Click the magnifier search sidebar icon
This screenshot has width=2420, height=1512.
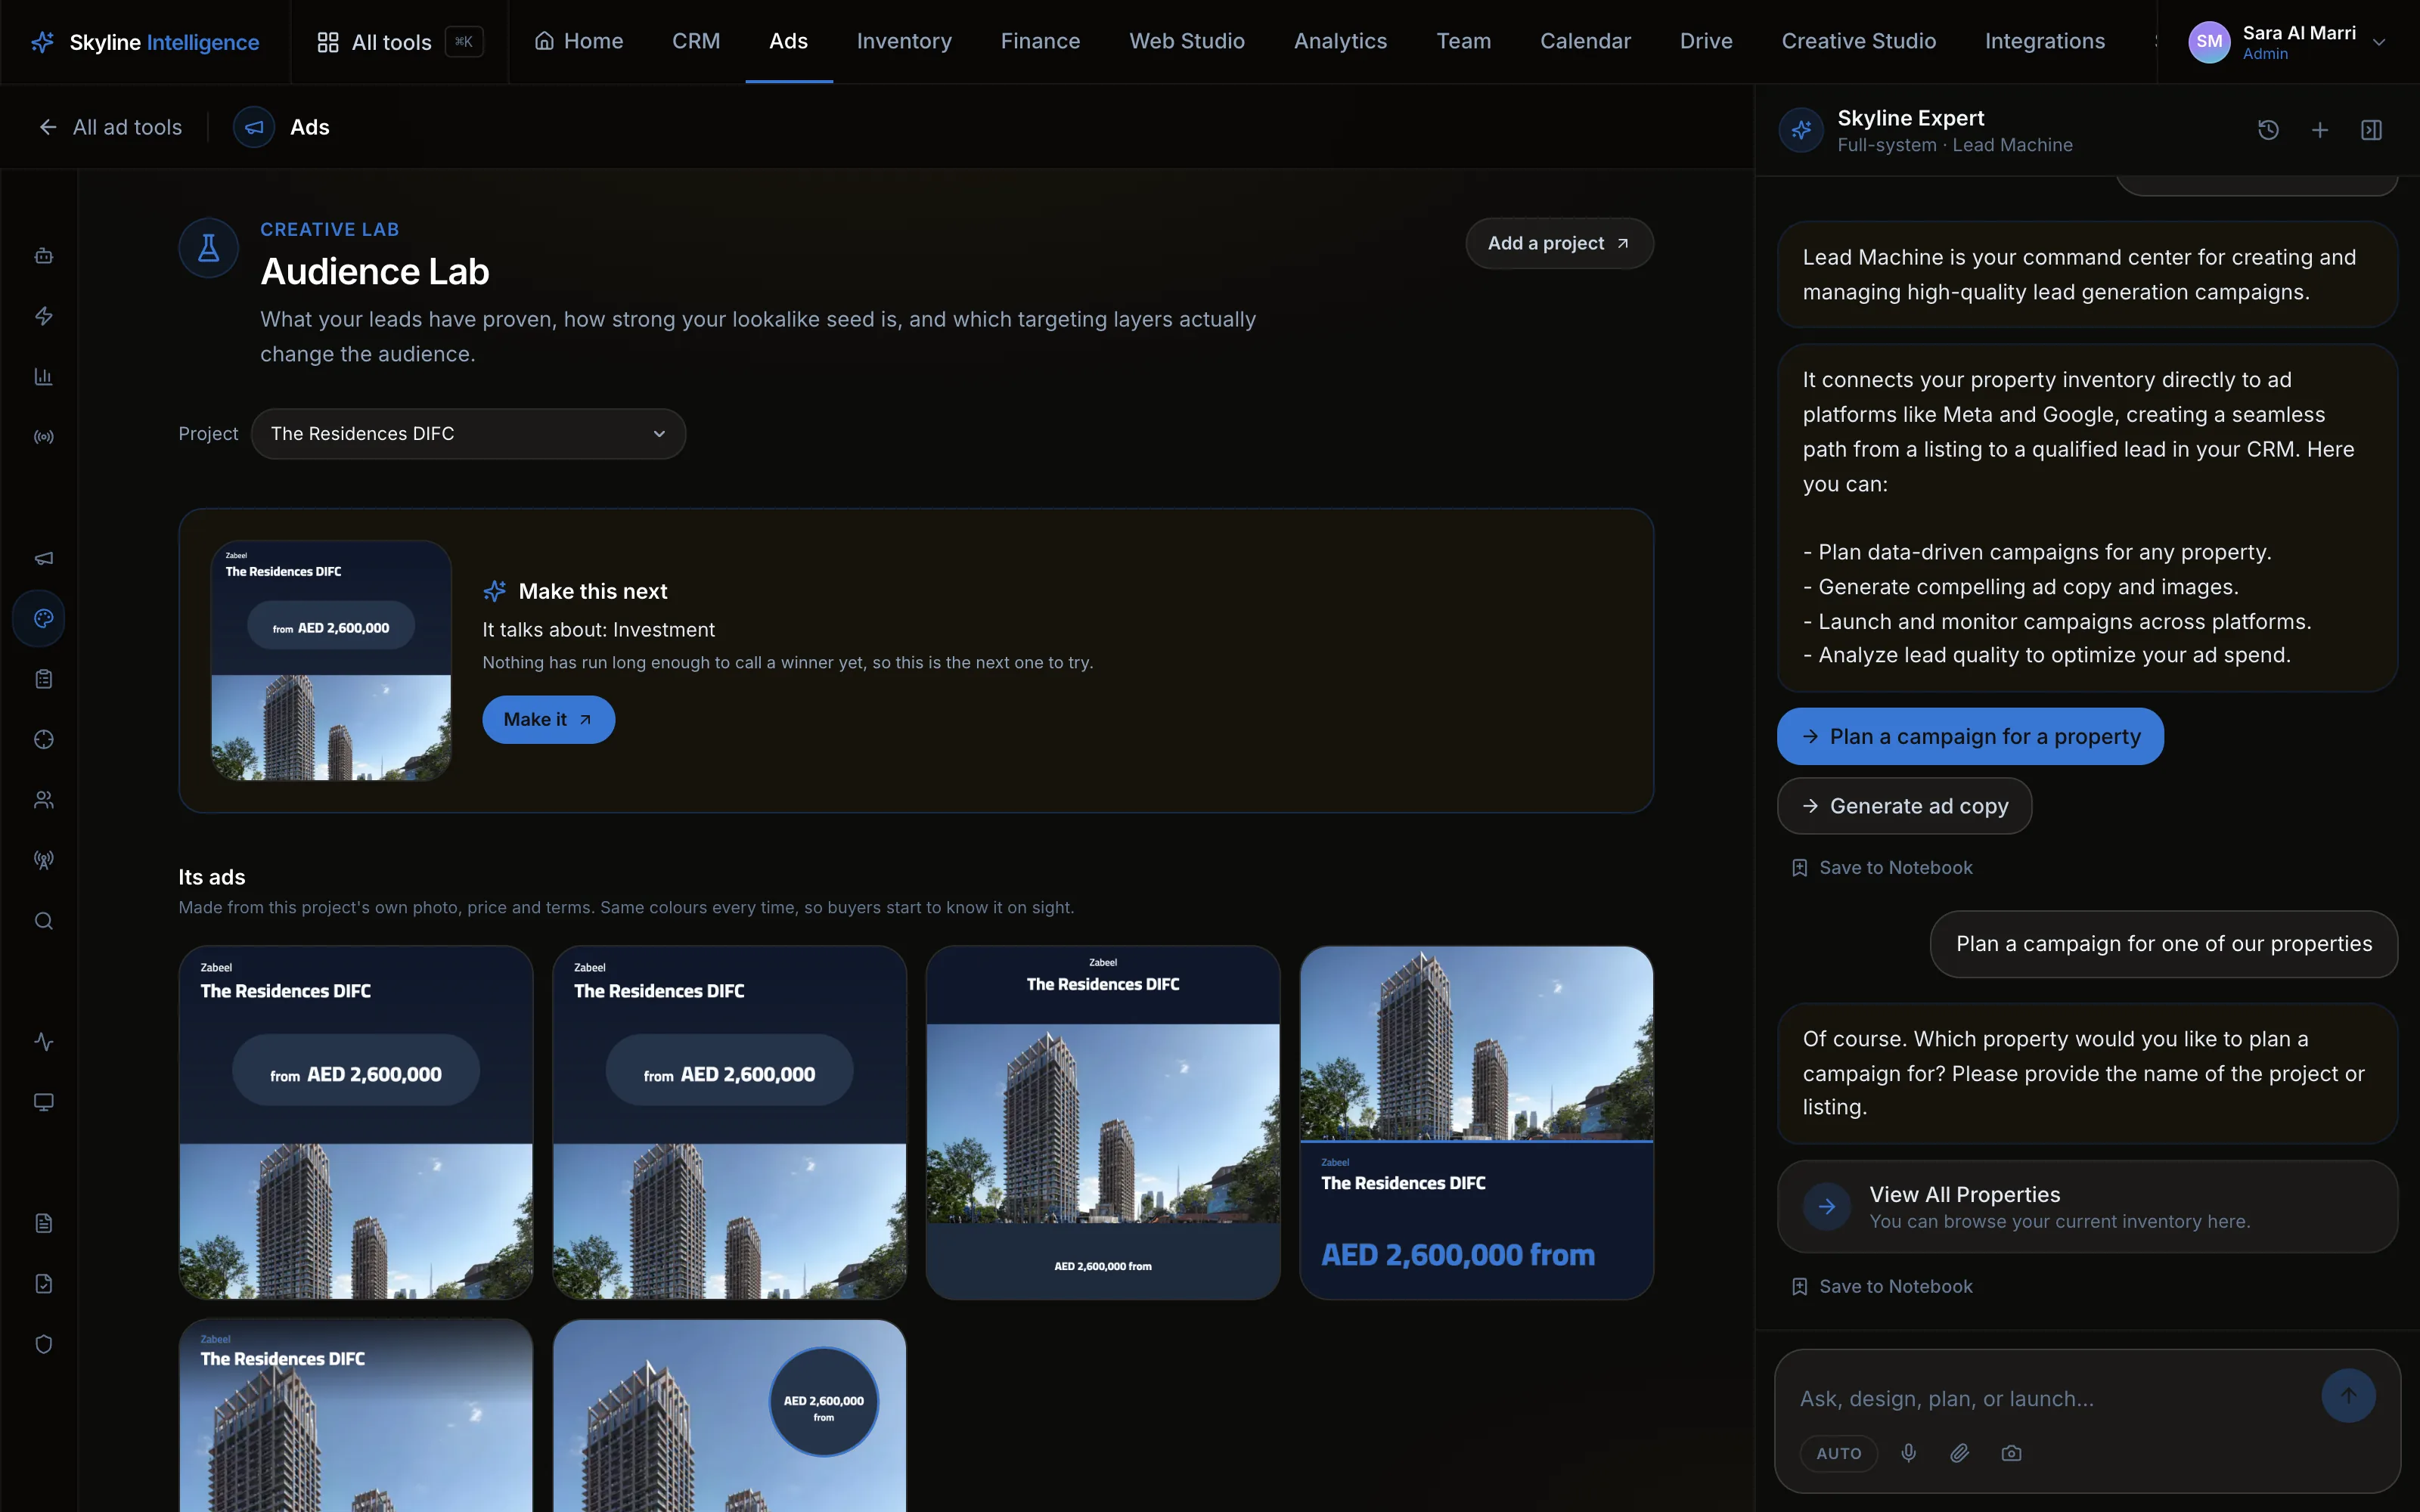pos(43,921)
